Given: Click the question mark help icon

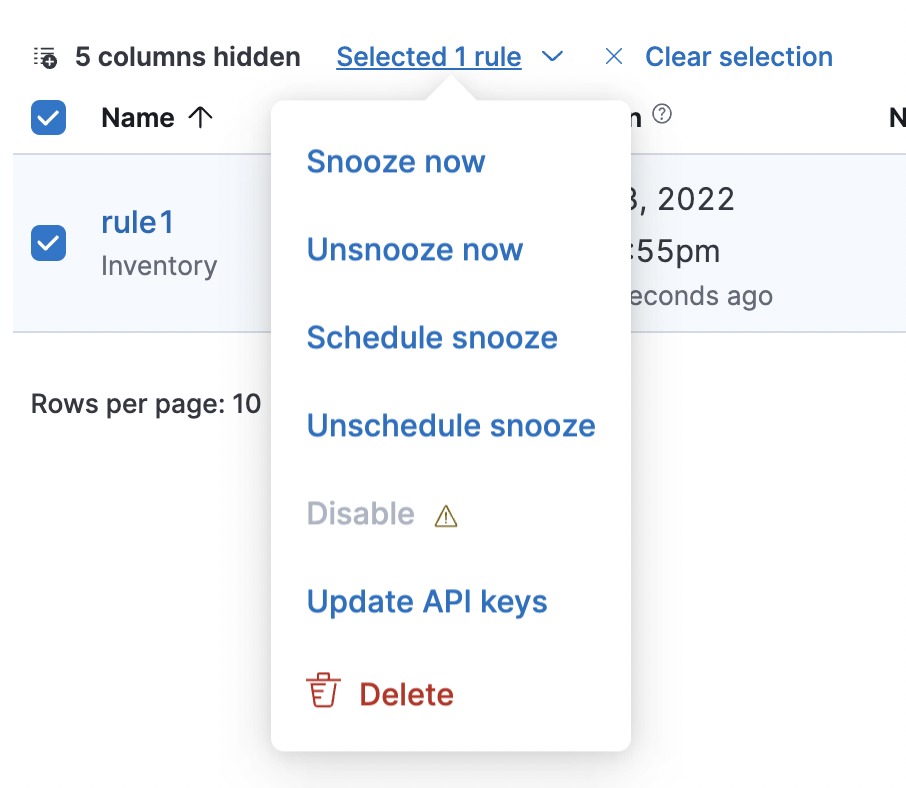Looking at the screenshot, I should tap(660, 116).
